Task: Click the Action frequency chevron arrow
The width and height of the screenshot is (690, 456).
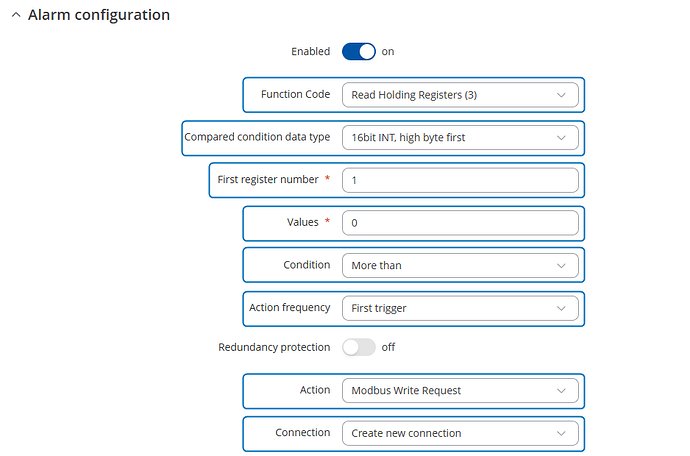Action: click(x=561, y=308)
